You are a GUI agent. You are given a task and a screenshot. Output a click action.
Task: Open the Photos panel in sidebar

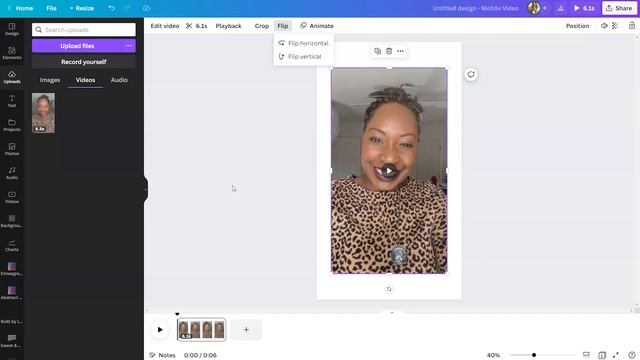pyautogui.click(x=12, y=149)
